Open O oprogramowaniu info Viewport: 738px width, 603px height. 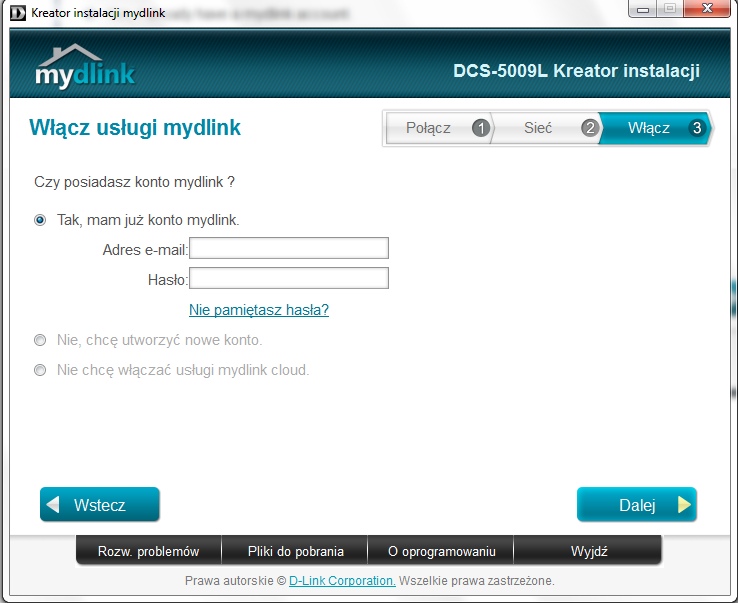tap(441, 550)
